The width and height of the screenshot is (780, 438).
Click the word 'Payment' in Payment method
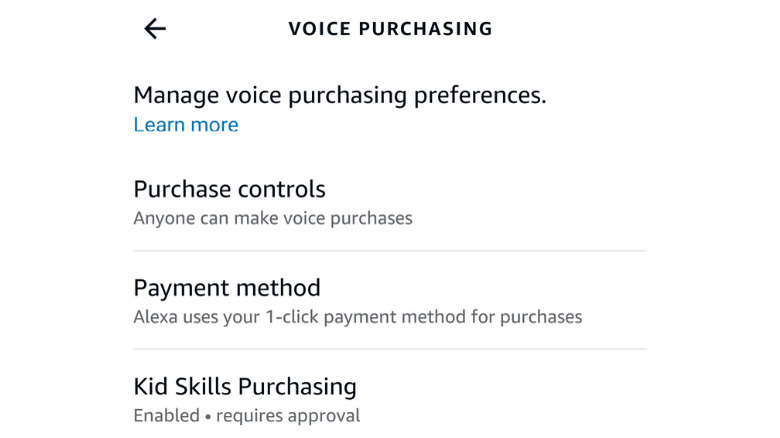[179, 288]
